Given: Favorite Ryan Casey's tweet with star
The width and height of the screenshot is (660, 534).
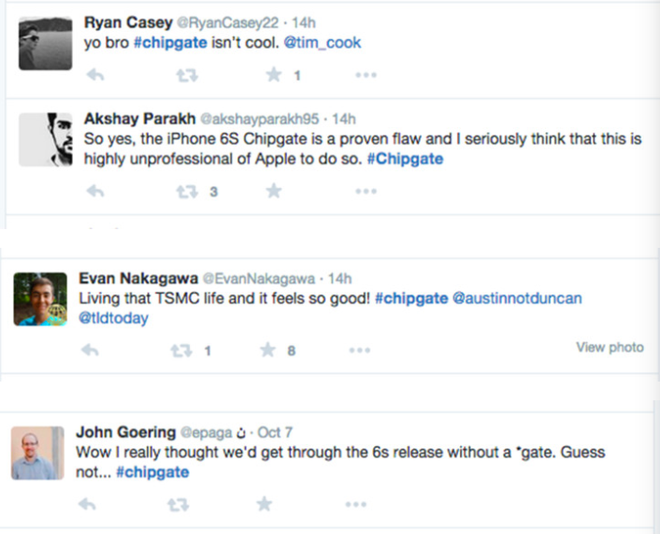Looking at the screenshot, I should (x=272, y=75).
